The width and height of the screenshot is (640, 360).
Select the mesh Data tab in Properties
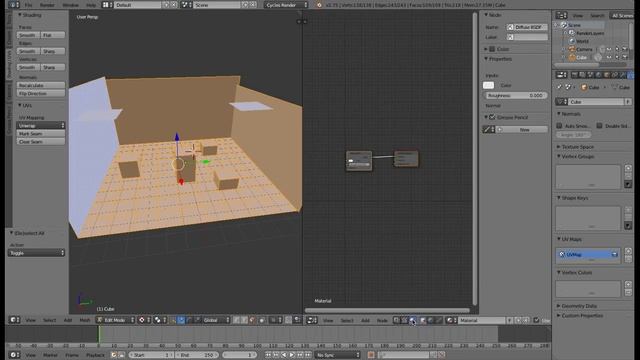tap(631, 75)
